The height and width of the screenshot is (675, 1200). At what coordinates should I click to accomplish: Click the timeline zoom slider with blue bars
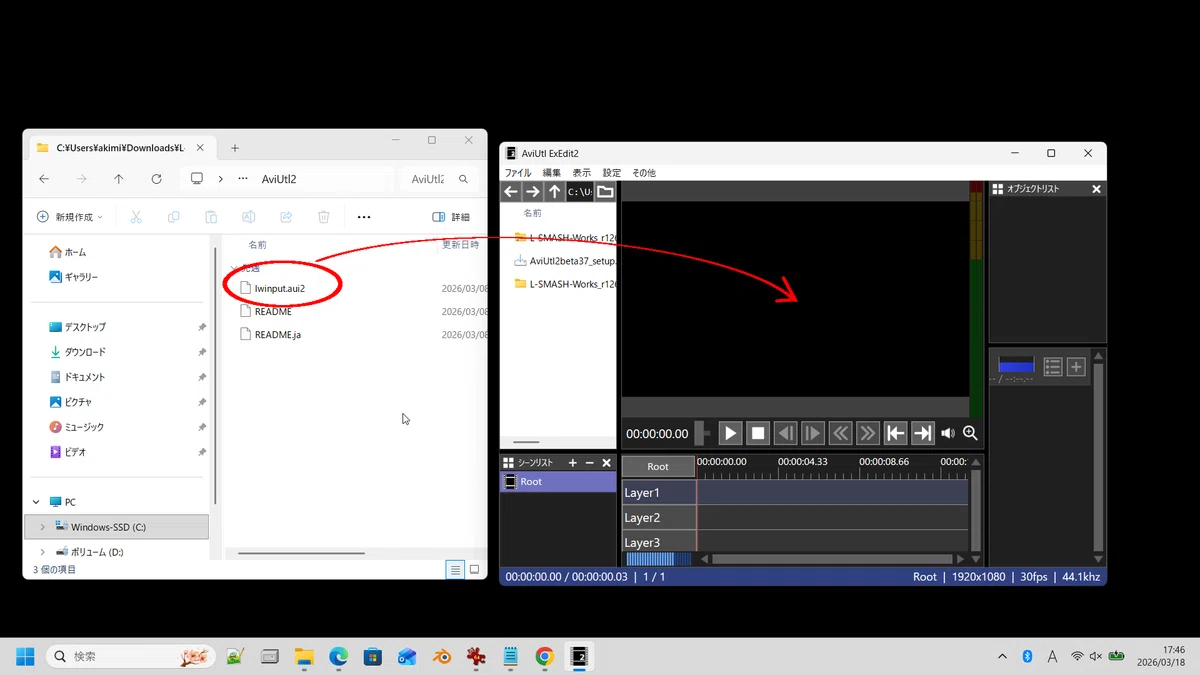click(x=657, y=559)
